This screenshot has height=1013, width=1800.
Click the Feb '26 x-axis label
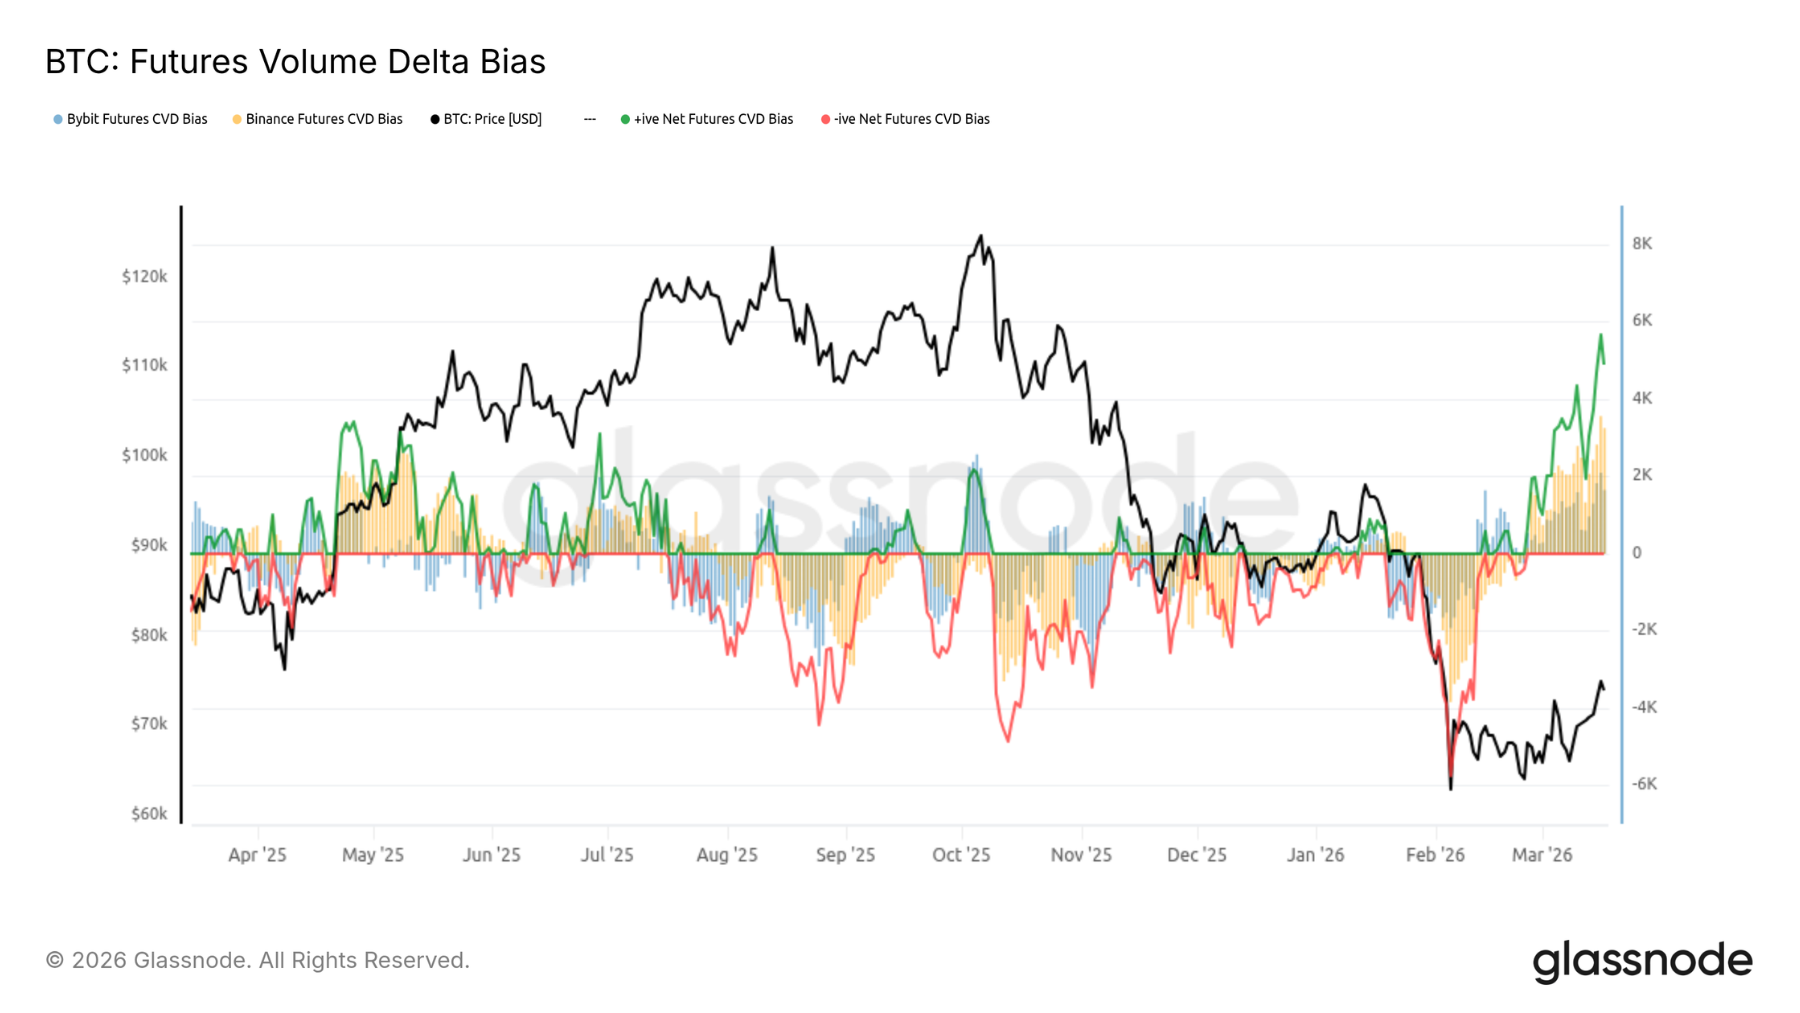click(x=1435, y=855)
